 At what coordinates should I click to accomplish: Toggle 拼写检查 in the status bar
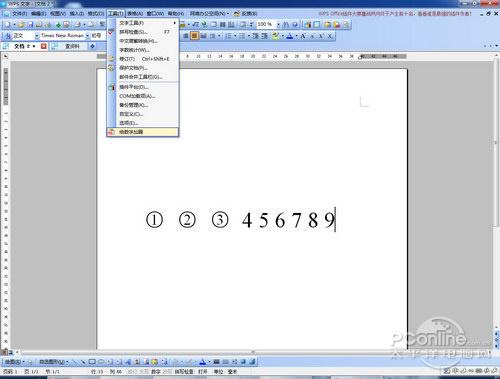pos(184,371)
